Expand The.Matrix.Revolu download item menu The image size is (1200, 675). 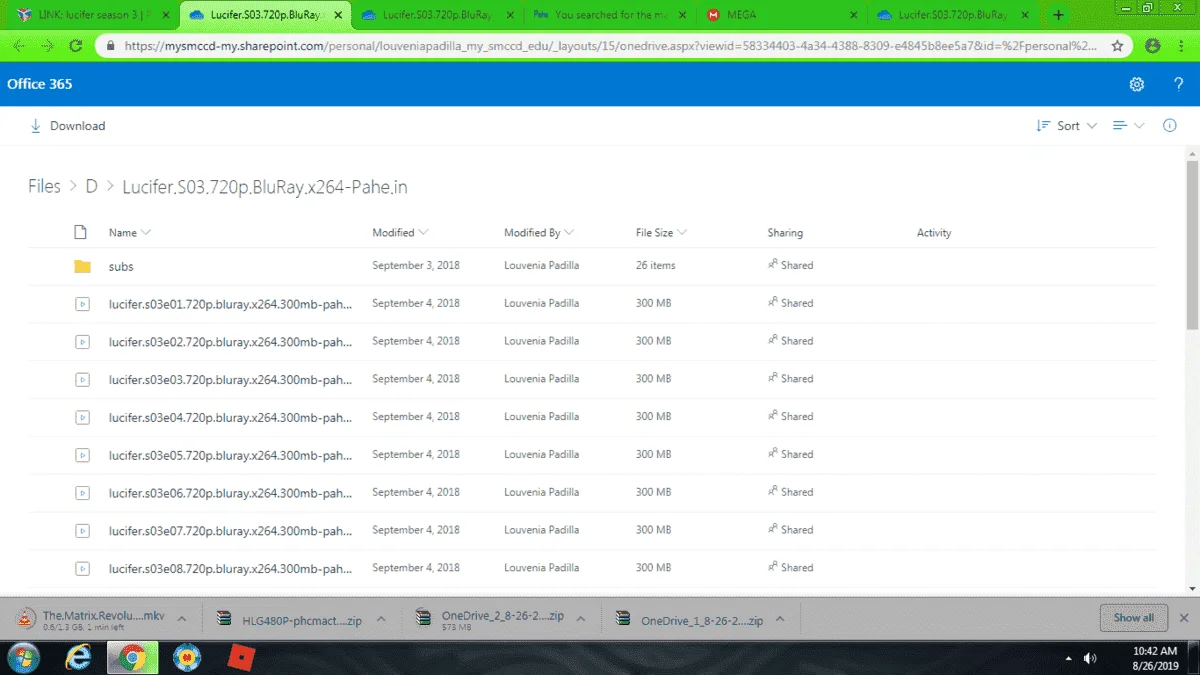182,619
